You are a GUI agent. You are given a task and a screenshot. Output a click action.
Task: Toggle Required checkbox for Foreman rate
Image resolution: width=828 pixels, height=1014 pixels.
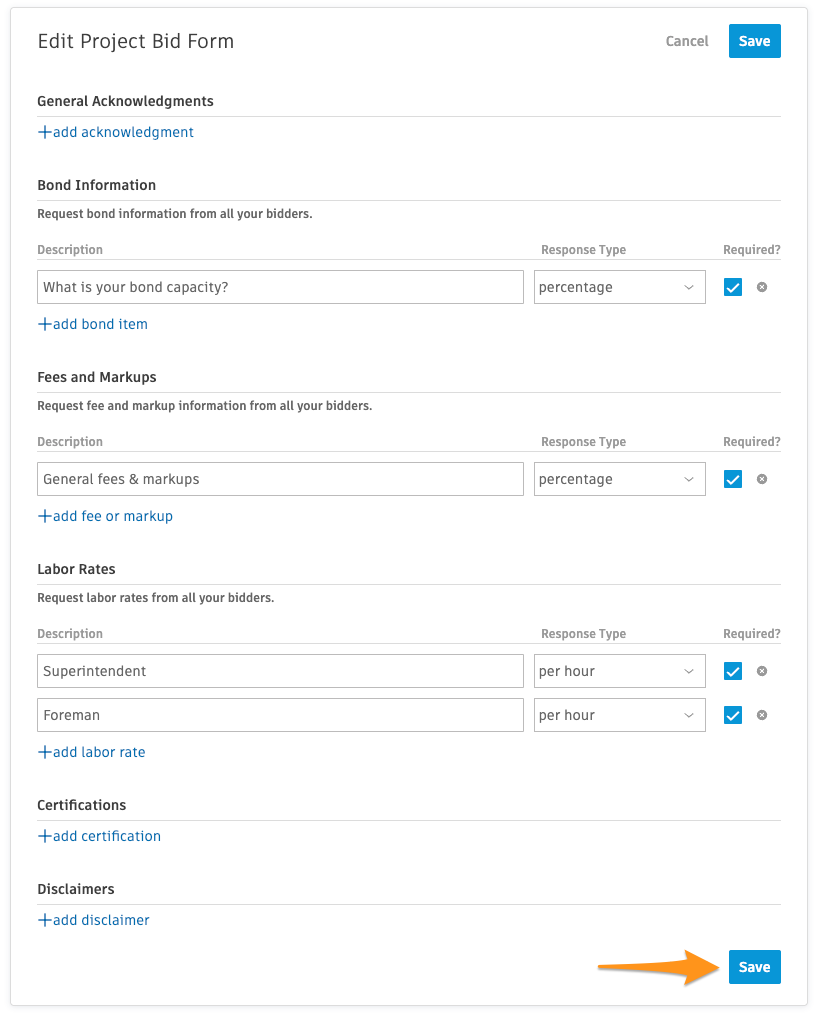click(733, 715)
